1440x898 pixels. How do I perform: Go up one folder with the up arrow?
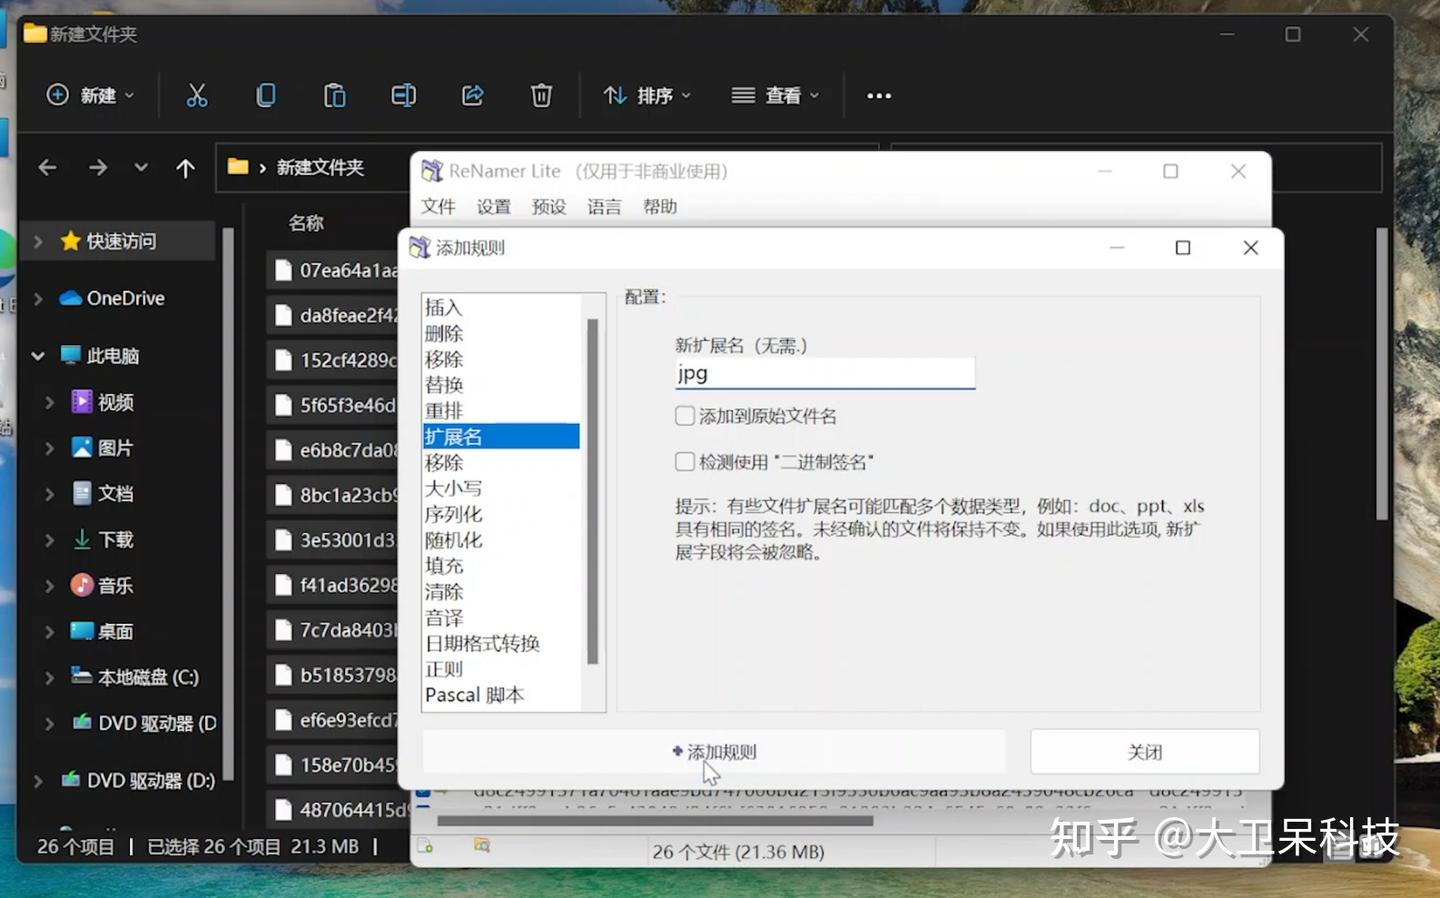(185, 168)
